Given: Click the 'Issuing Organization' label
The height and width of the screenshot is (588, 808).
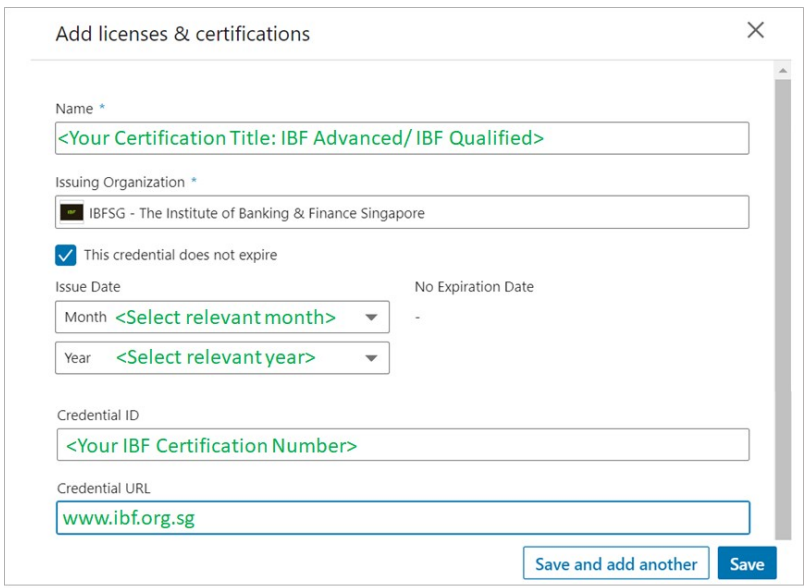Looking at the screenshot, I should [x=120, y=182].
